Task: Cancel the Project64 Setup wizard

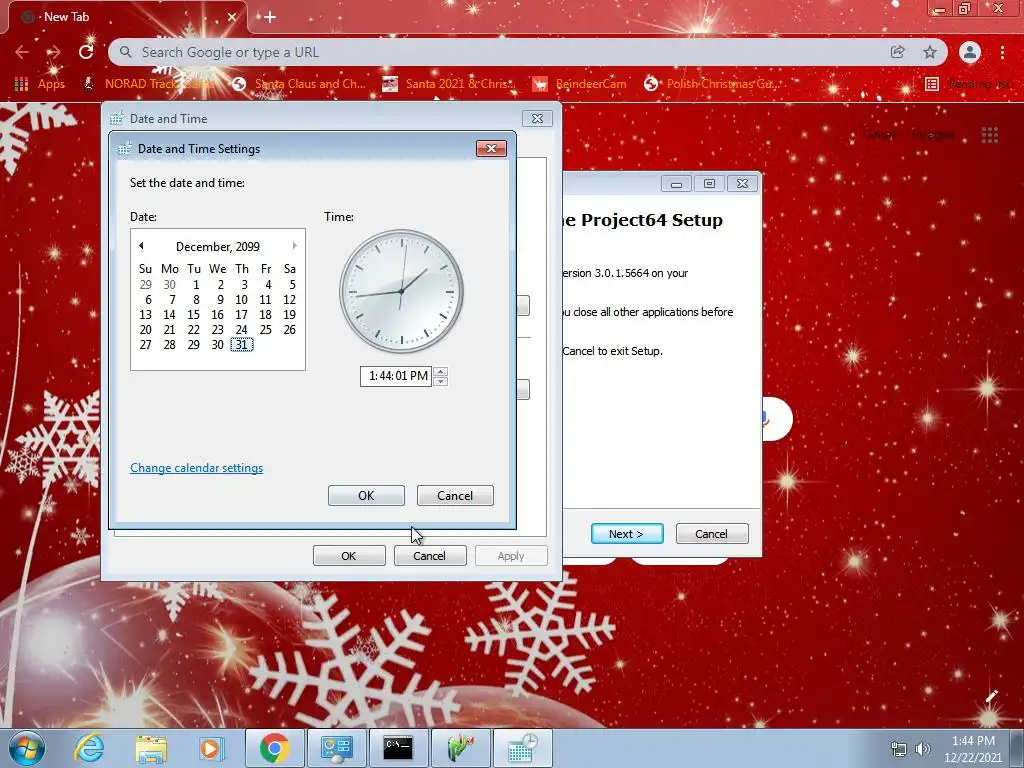Action: 711,534
